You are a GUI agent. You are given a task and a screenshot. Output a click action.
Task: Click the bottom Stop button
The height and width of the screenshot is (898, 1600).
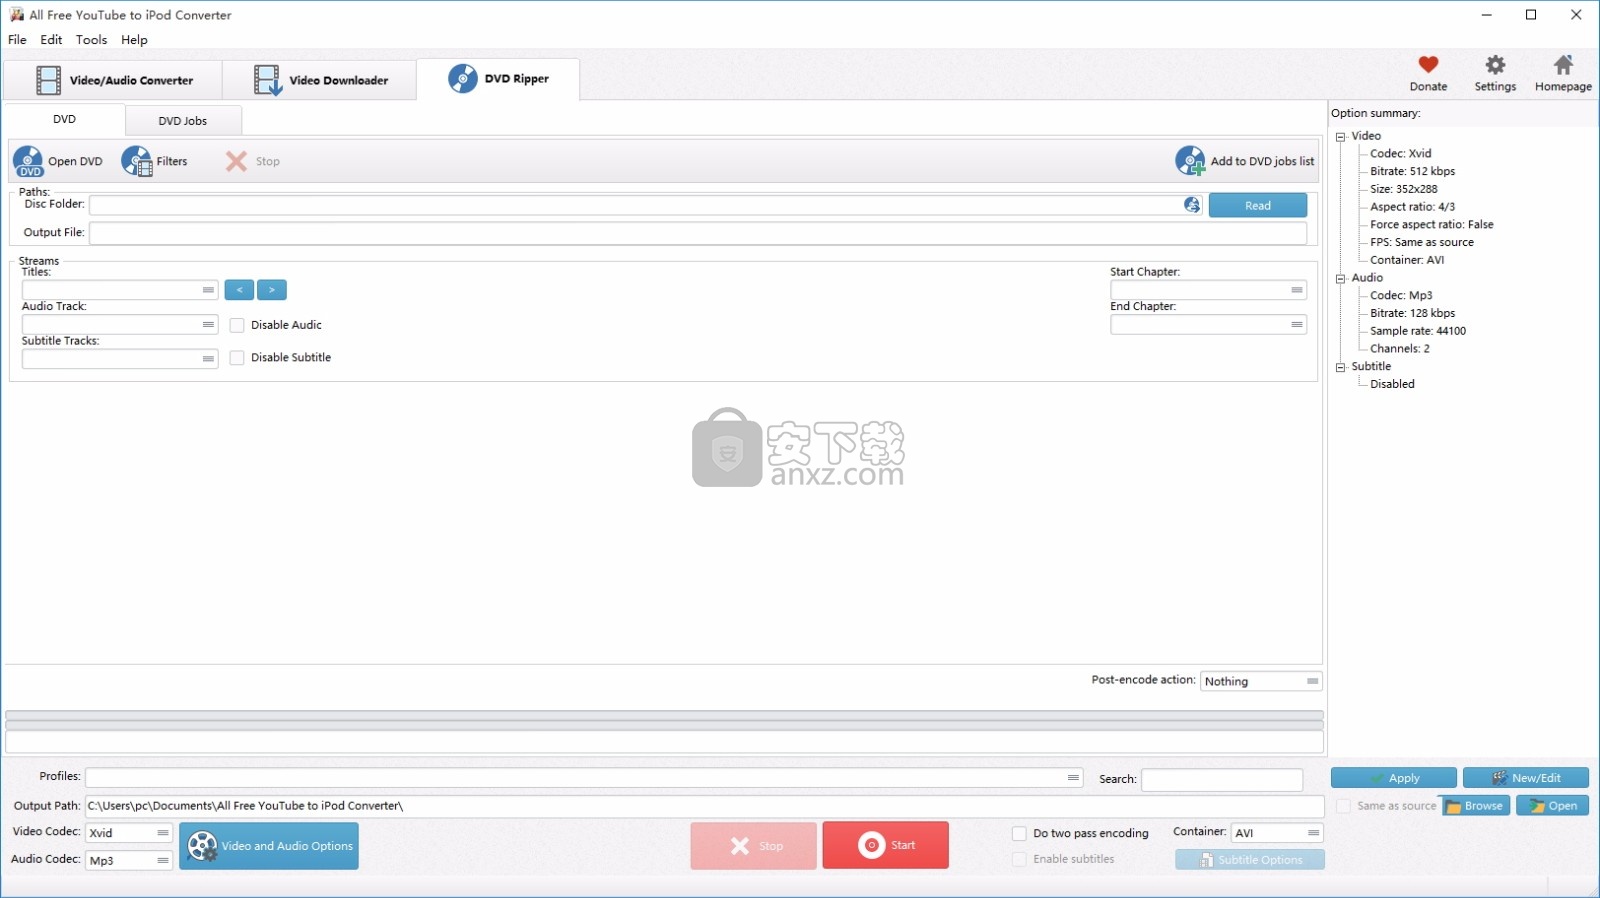point(754,846)
